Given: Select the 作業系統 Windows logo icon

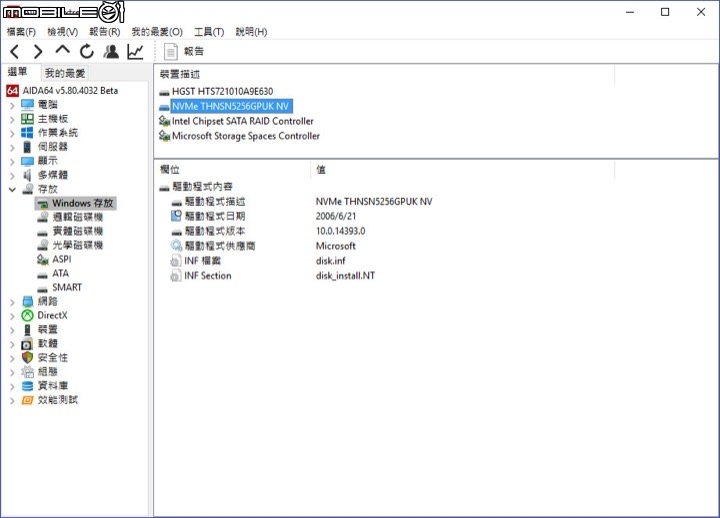Looking at the screenshot, I should tap(27, 133).
